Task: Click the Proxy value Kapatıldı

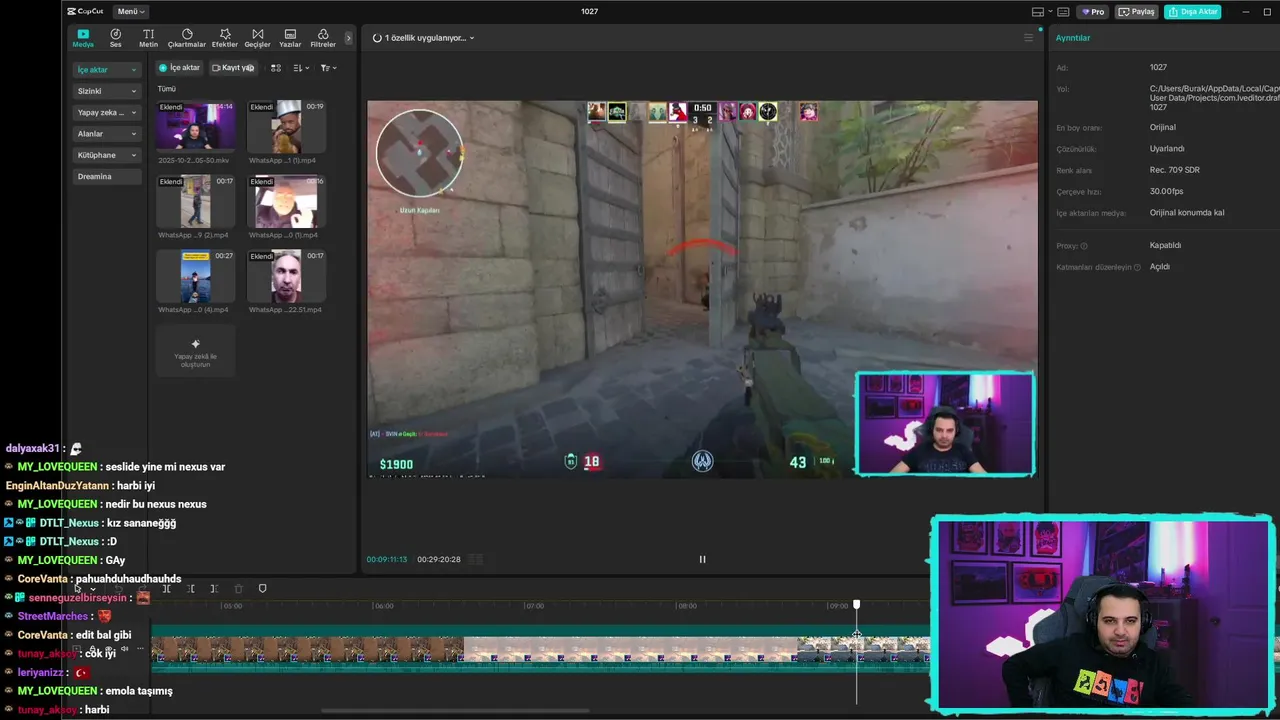Action: (1165, 245)
